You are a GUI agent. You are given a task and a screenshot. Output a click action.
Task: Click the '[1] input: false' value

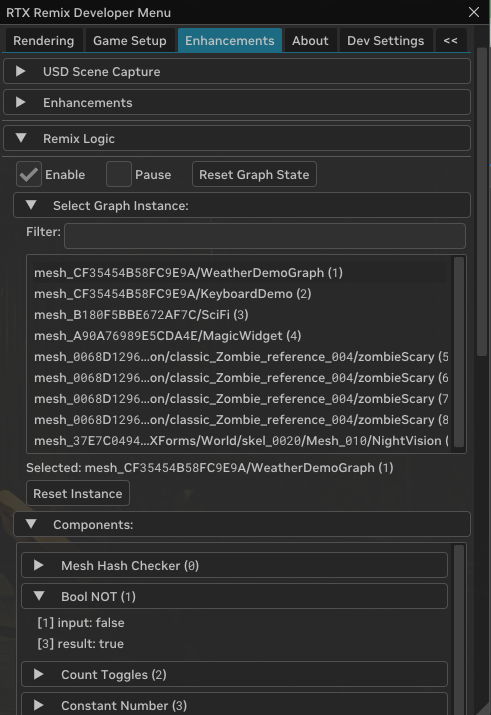[x=81, y=623]
